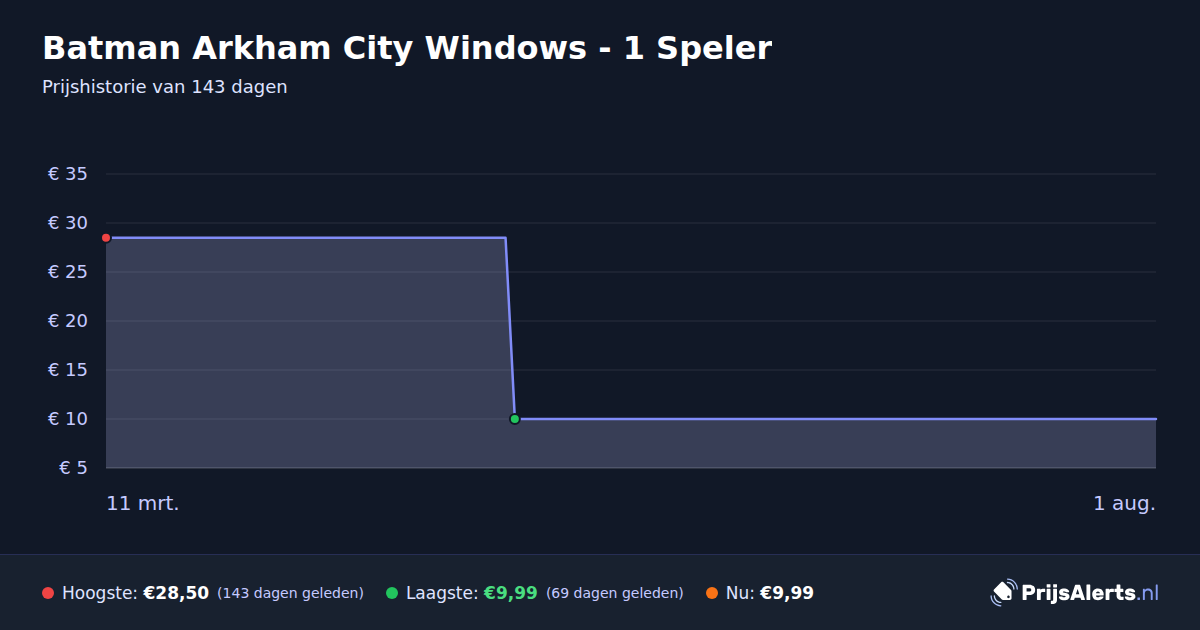
Task: Click the Prijshistorie van 143 dagen subtitle
Action: (165, 87)
